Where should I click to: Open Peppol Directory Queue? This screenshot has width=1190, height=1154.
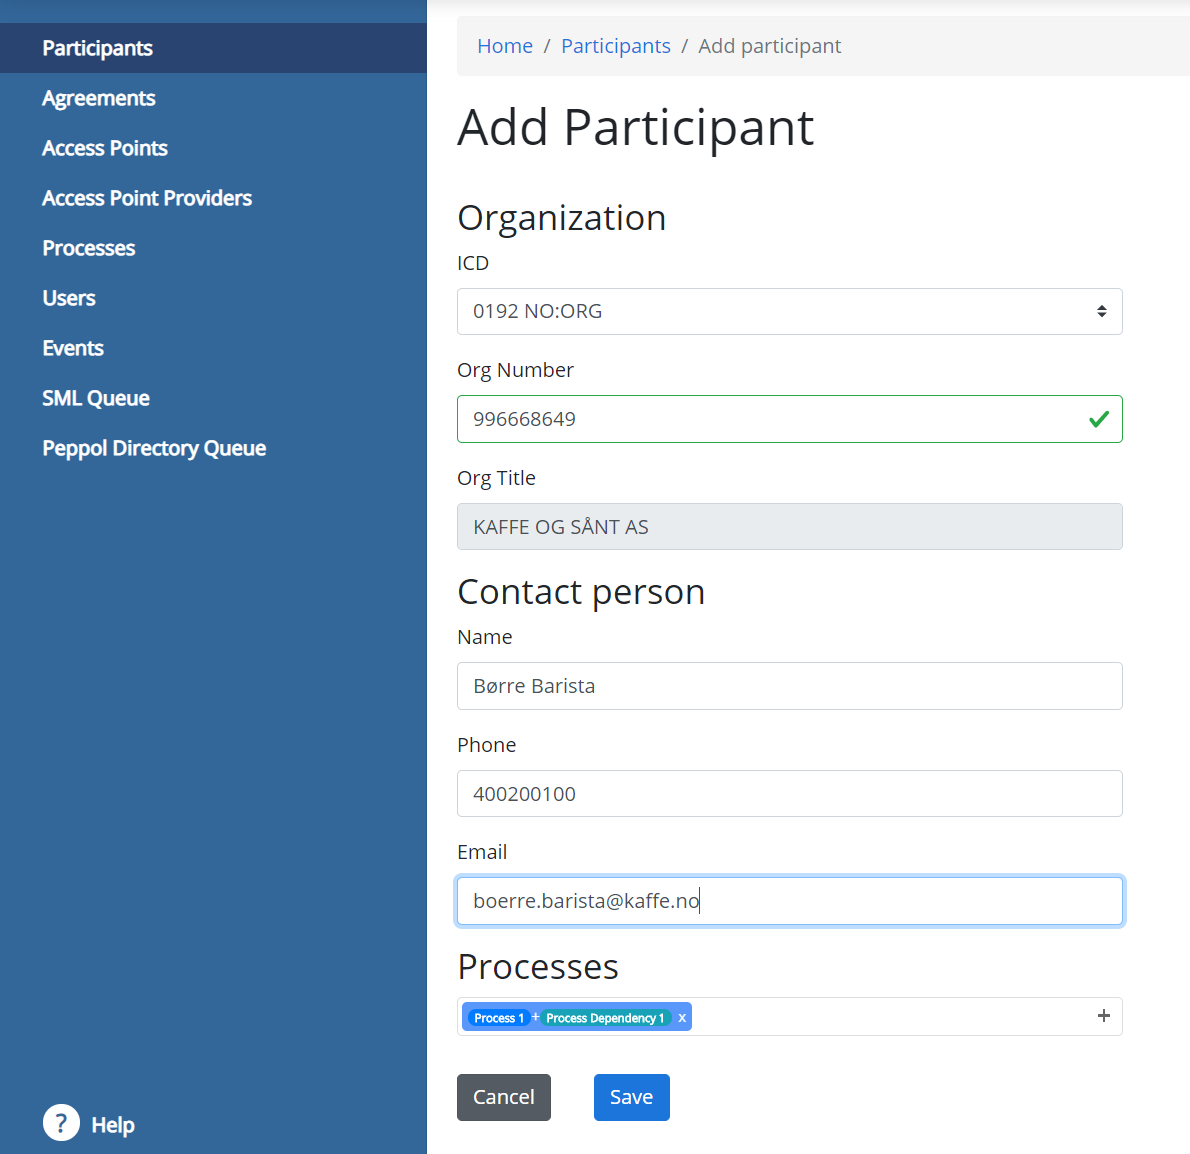153,448
